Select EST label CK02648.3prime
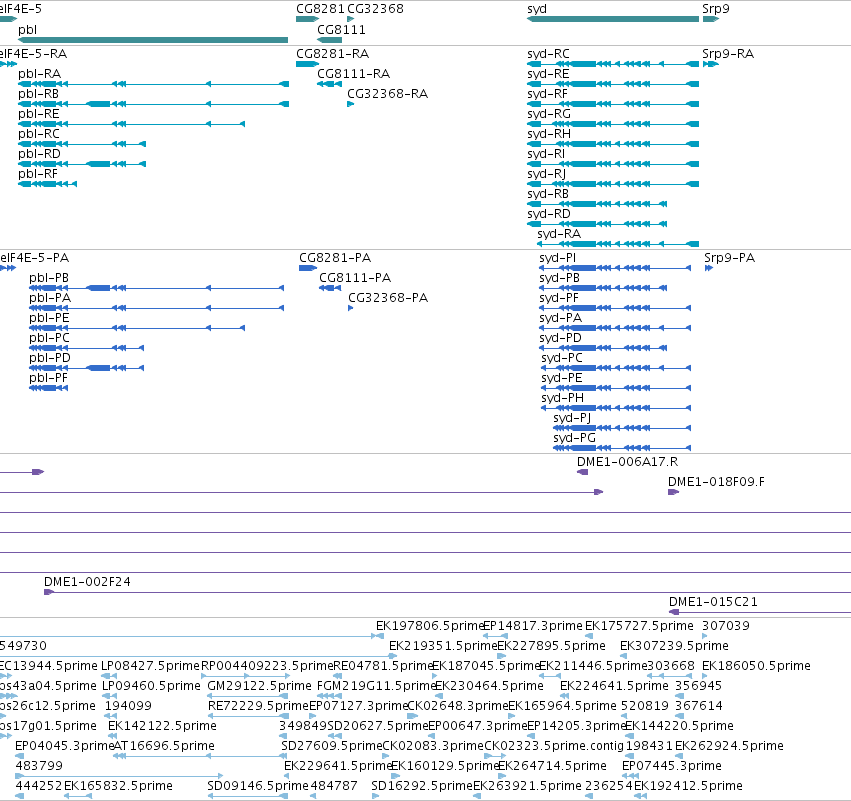This screenshot has height=801, width=851. (x=458, y=706)
